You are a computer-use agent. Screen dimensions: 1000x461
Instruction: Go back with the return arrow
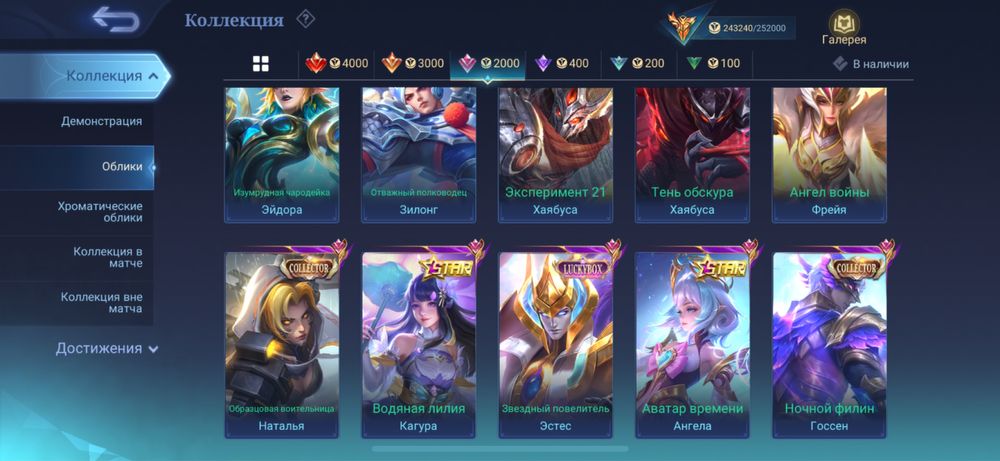tap(115, 19)
